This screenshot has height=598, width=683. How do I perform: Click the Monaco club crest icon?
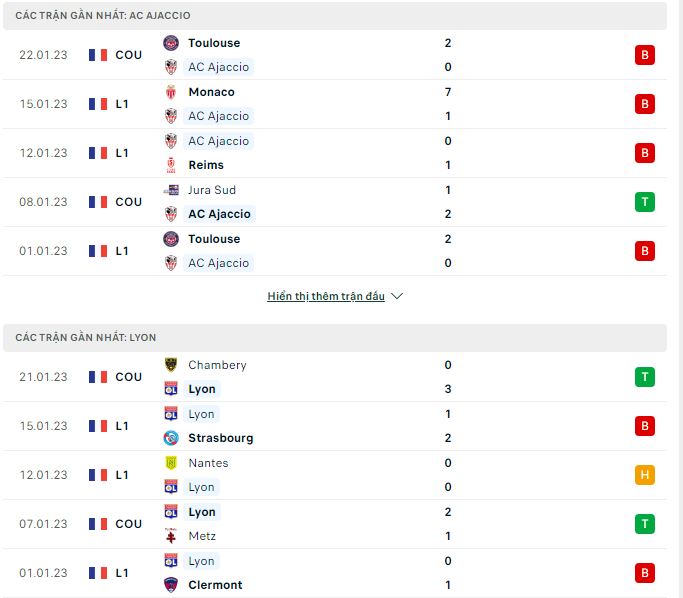tap(171, 92)
